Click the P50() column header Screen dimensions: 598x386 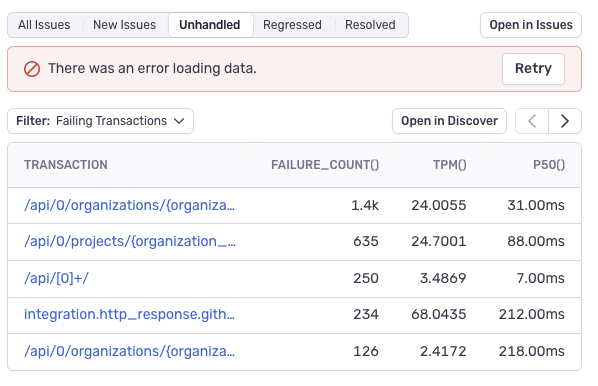click(549, 165)
